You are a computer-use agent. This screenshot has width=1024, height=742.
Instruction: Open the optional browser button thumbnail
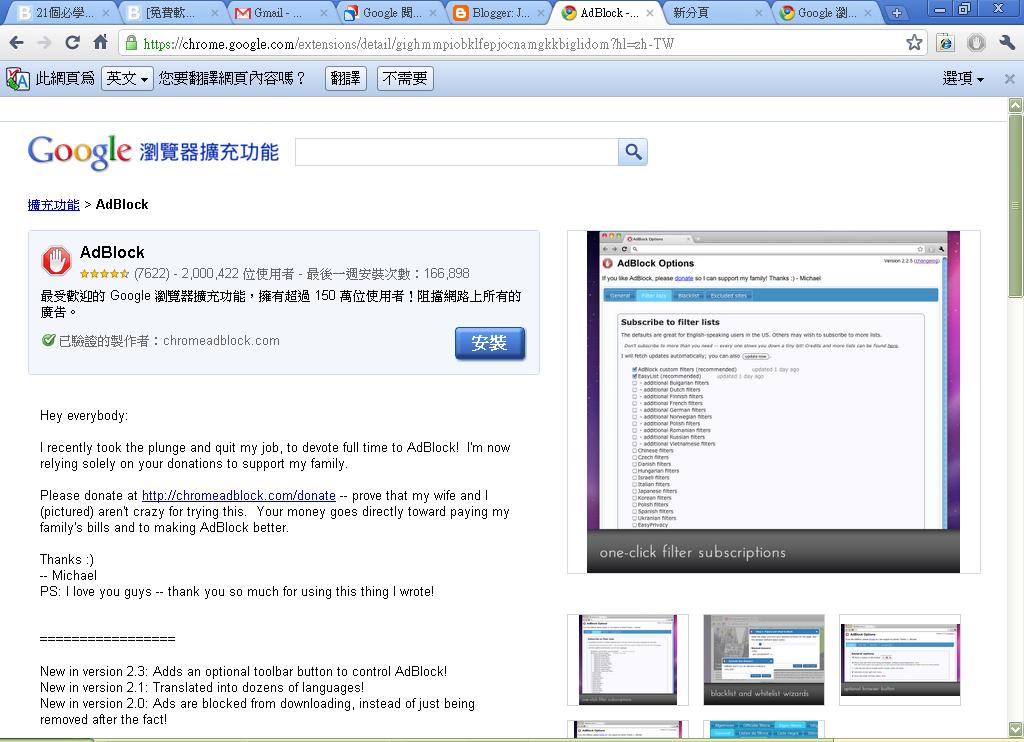pos(899,660)
